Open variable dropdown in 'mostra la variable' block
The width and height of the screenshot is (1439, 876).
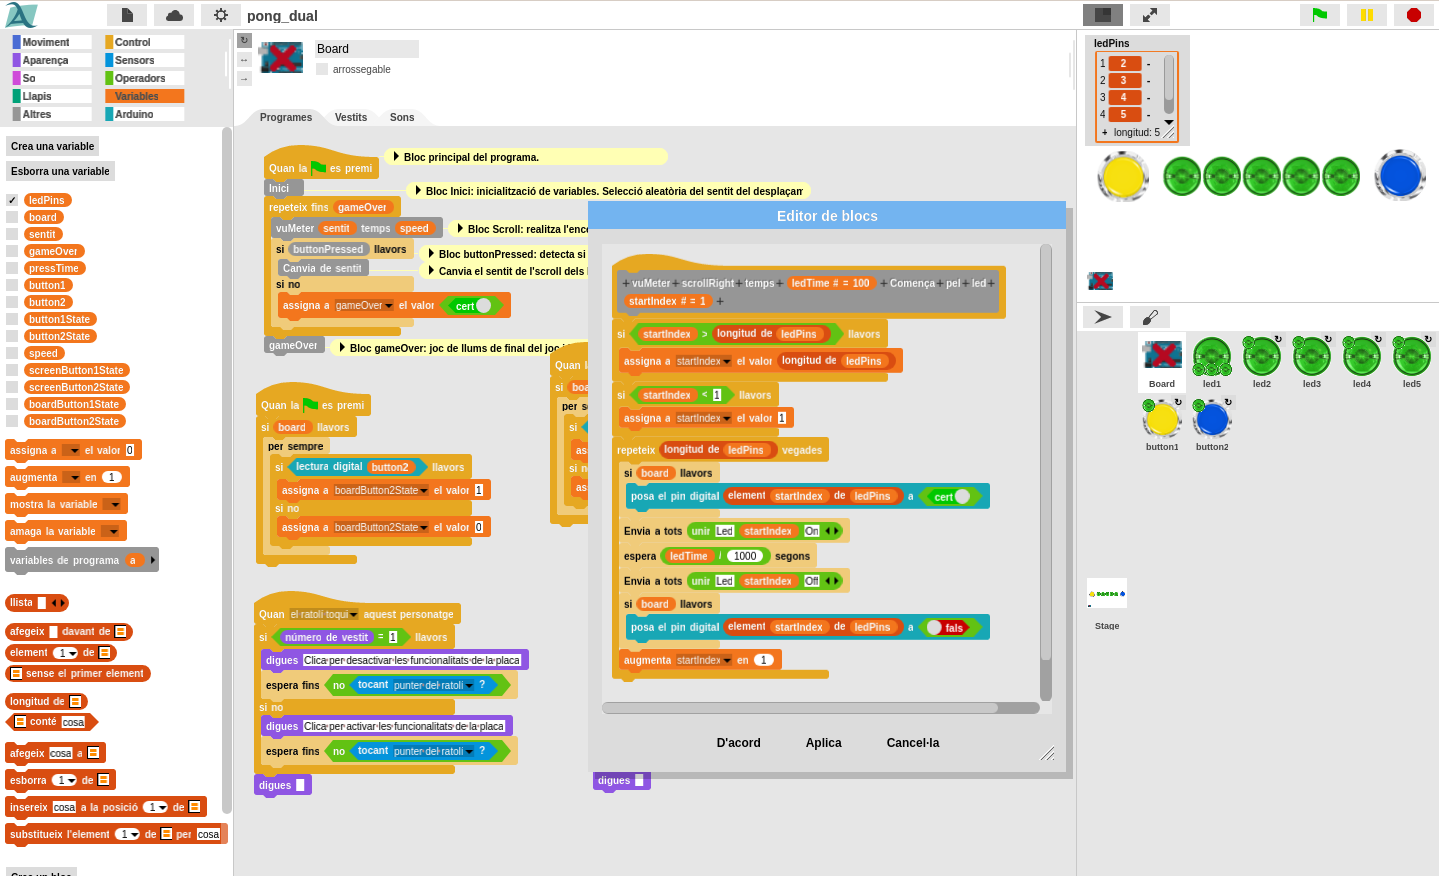coord(112,505)
